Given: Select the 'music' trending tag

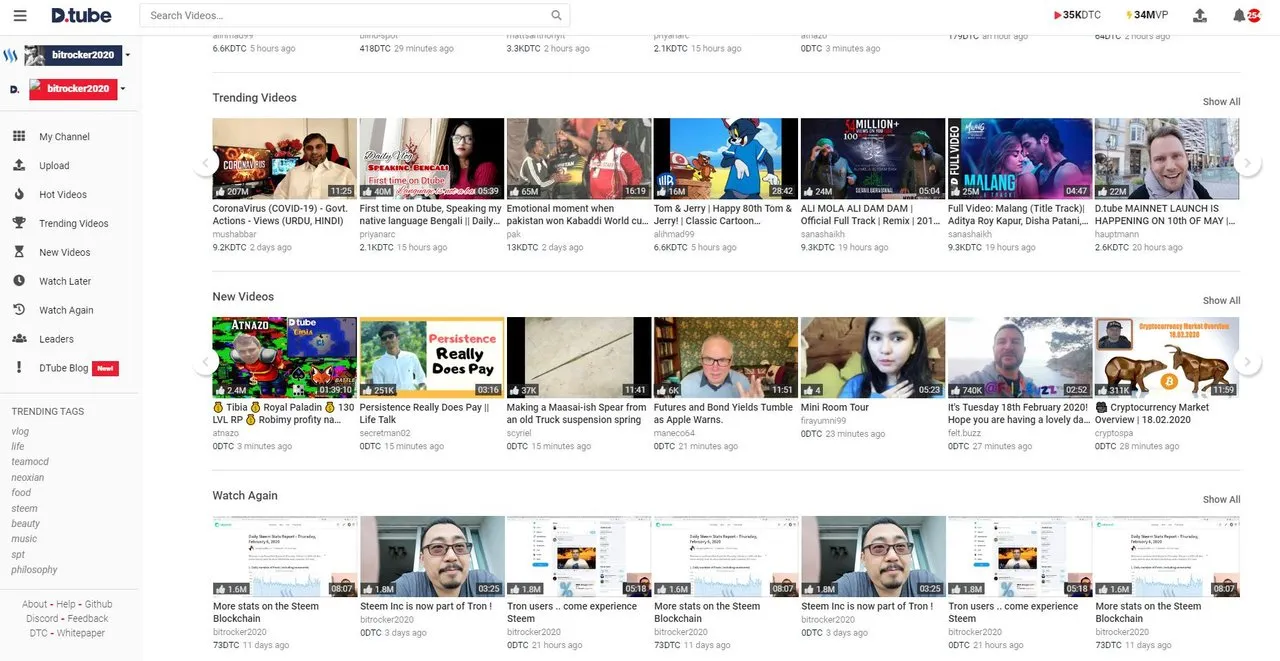Looking at the screenshot, I should coord(24,539).
